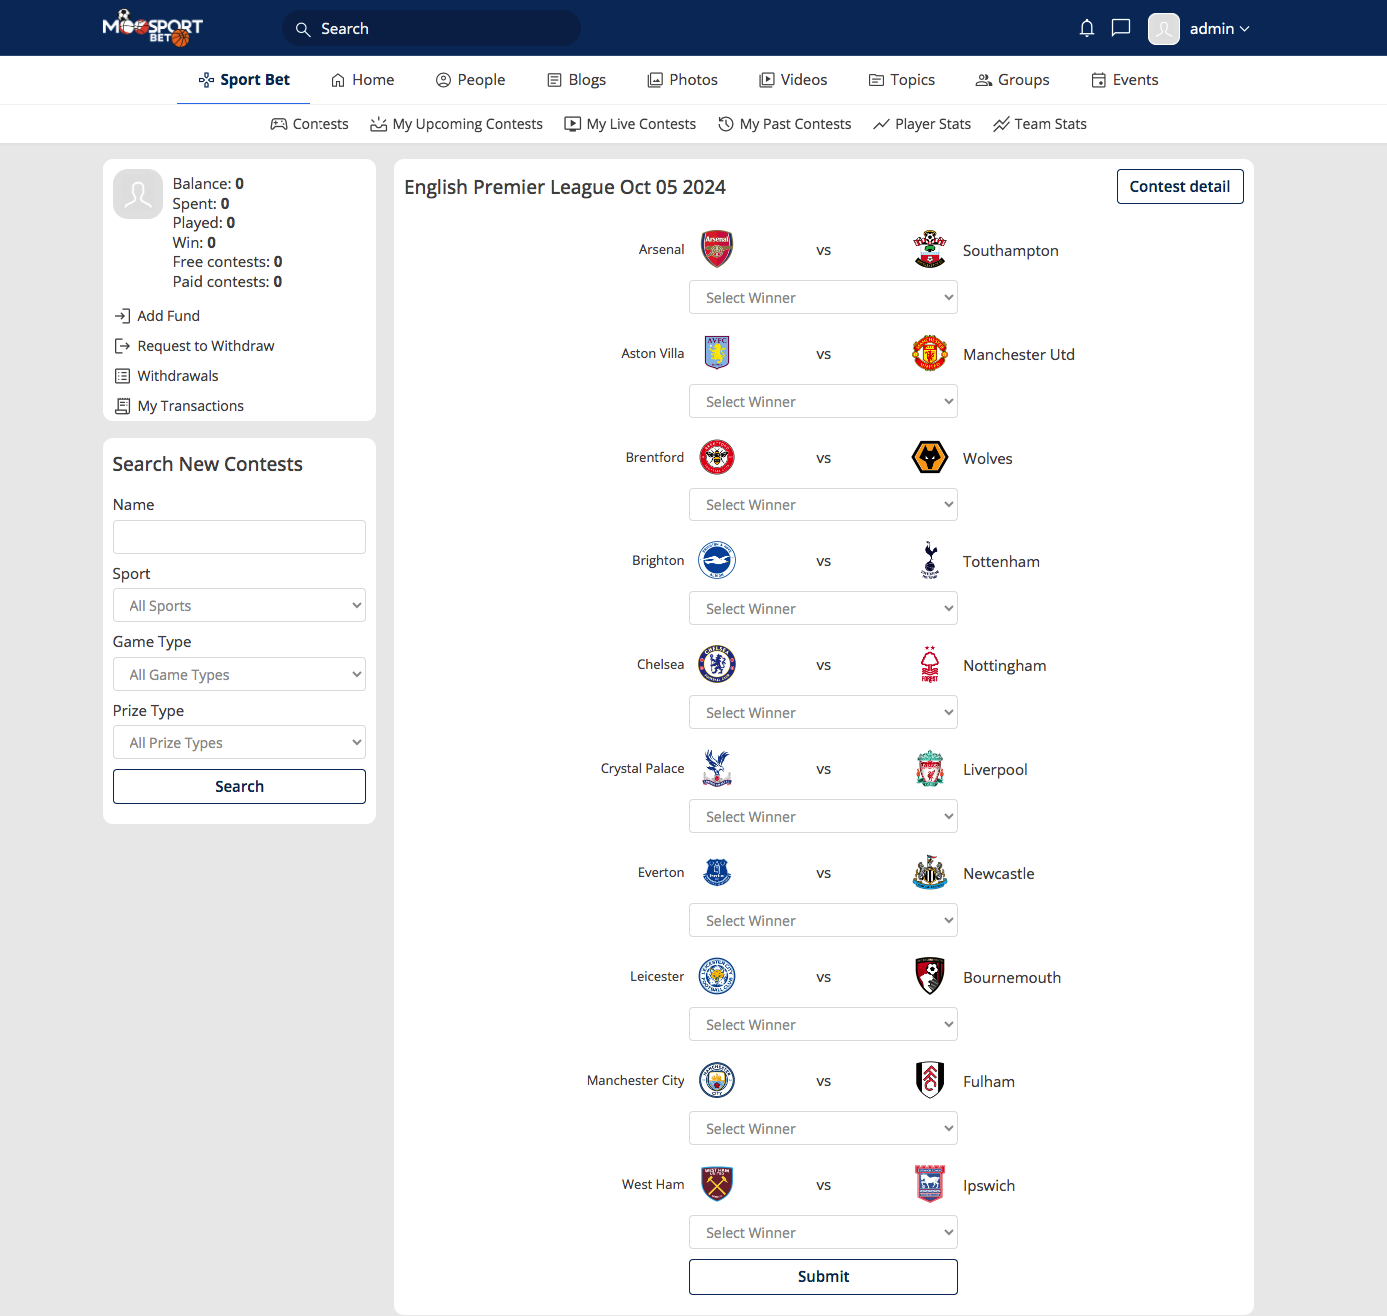Click the West Ham crest
The width and height of the screenshot is (1387, 1316).
click(717, 1184)
